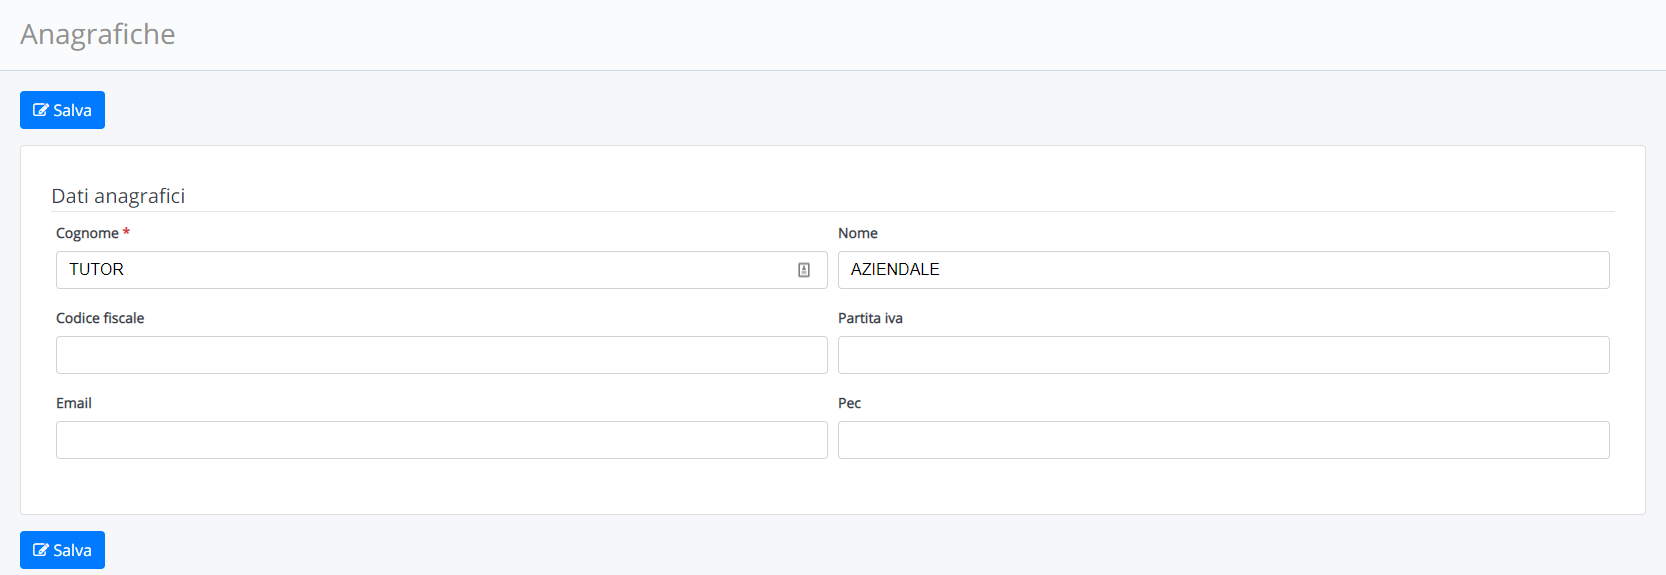Focus the Nome field containing AZIENDALE
The image size is (1666, 575).
click(1224, 270)
